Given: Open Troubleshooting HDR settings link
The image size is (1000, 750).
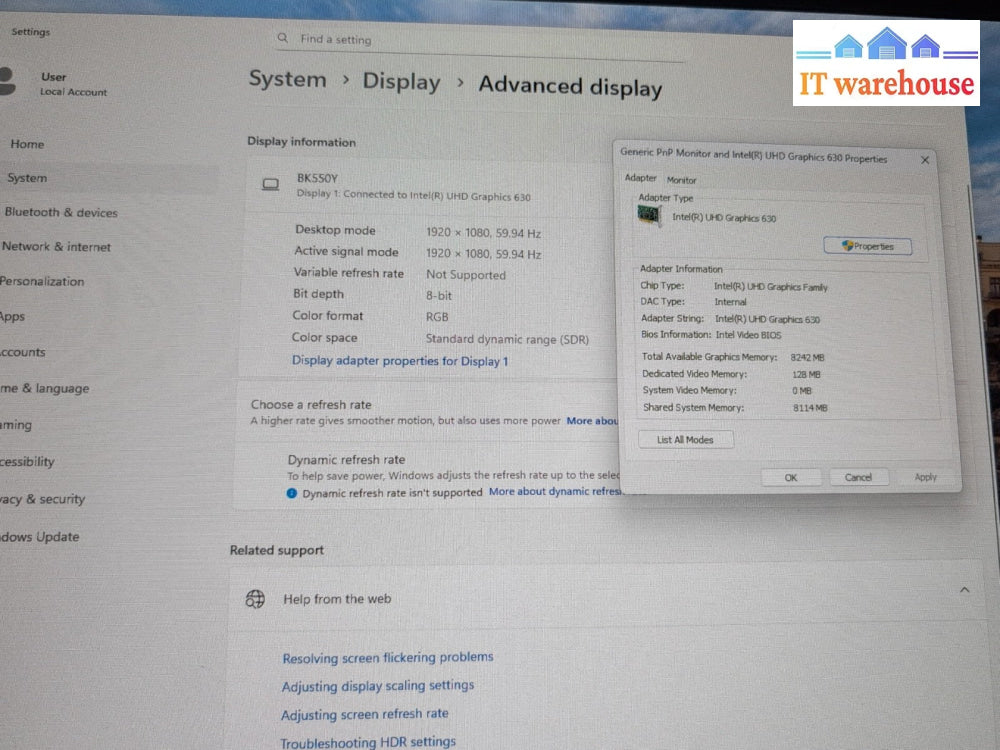Looking at the screenshot, I should [368, 742].
